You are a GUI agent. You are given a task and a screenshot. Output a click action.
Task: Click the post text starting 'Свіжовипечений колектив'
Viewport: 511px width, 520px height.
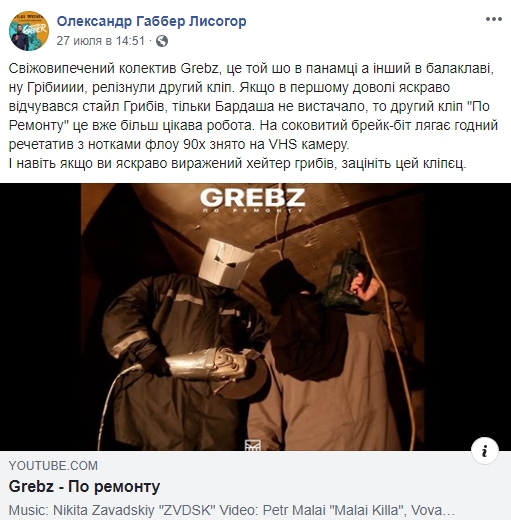(253, 116)
